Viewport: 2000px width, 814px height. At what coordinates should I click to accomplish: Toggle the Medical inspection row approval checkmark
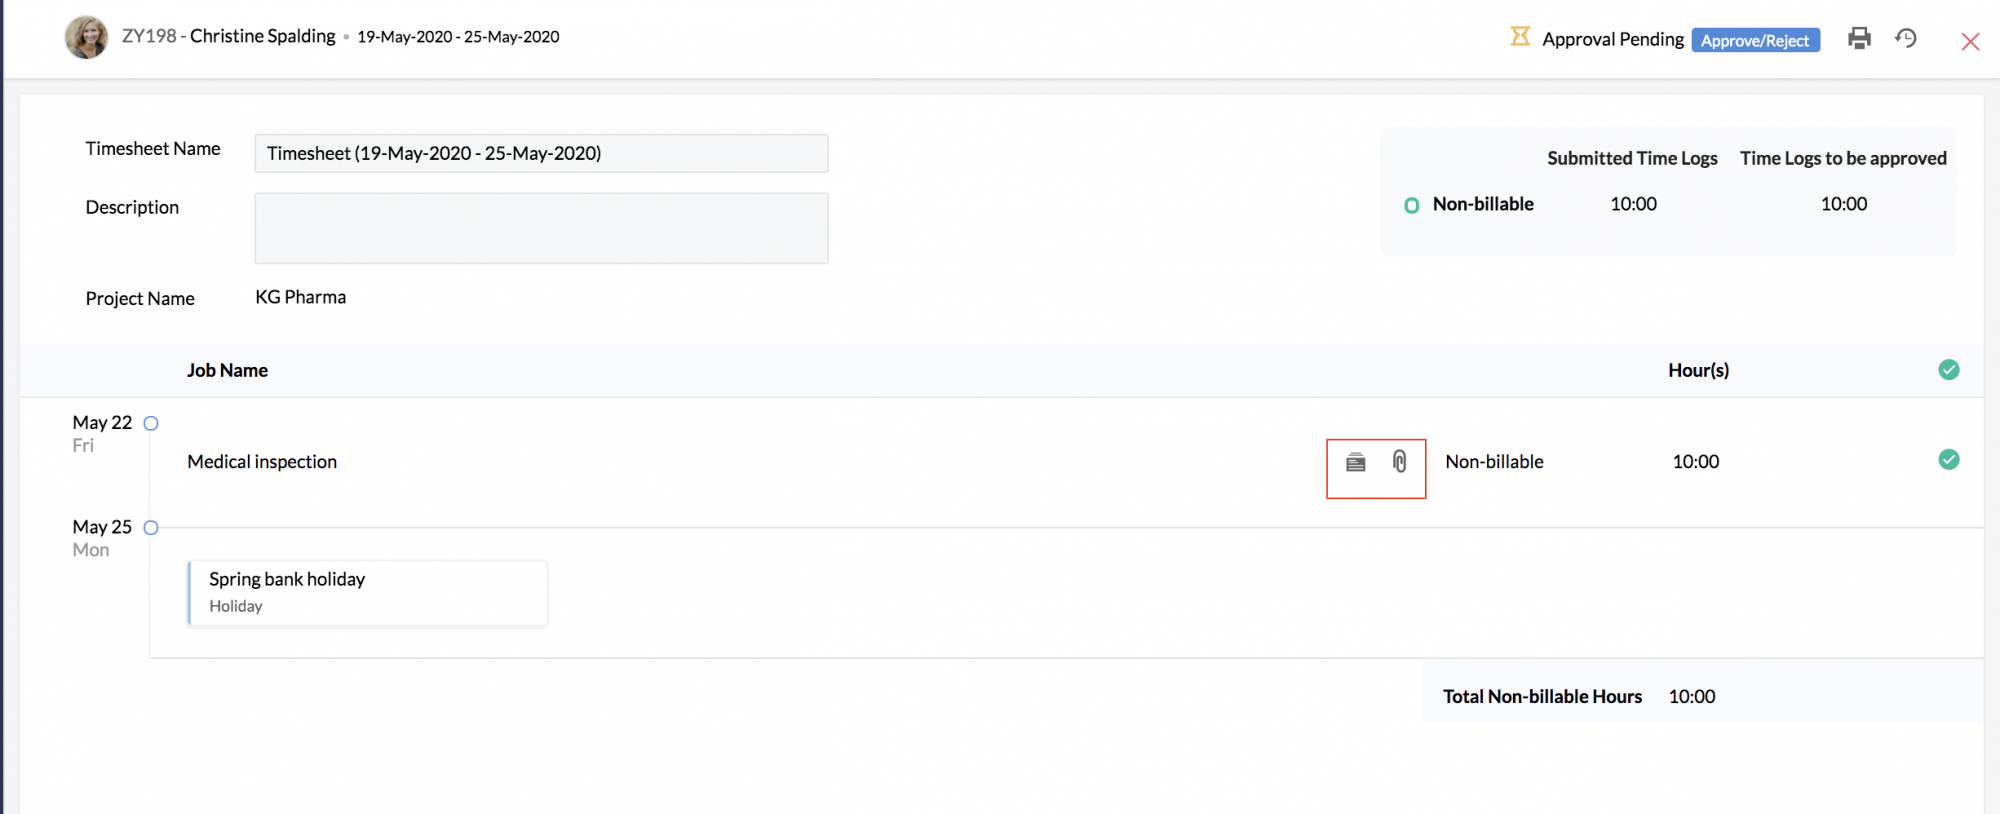[x=1949, y=460]
